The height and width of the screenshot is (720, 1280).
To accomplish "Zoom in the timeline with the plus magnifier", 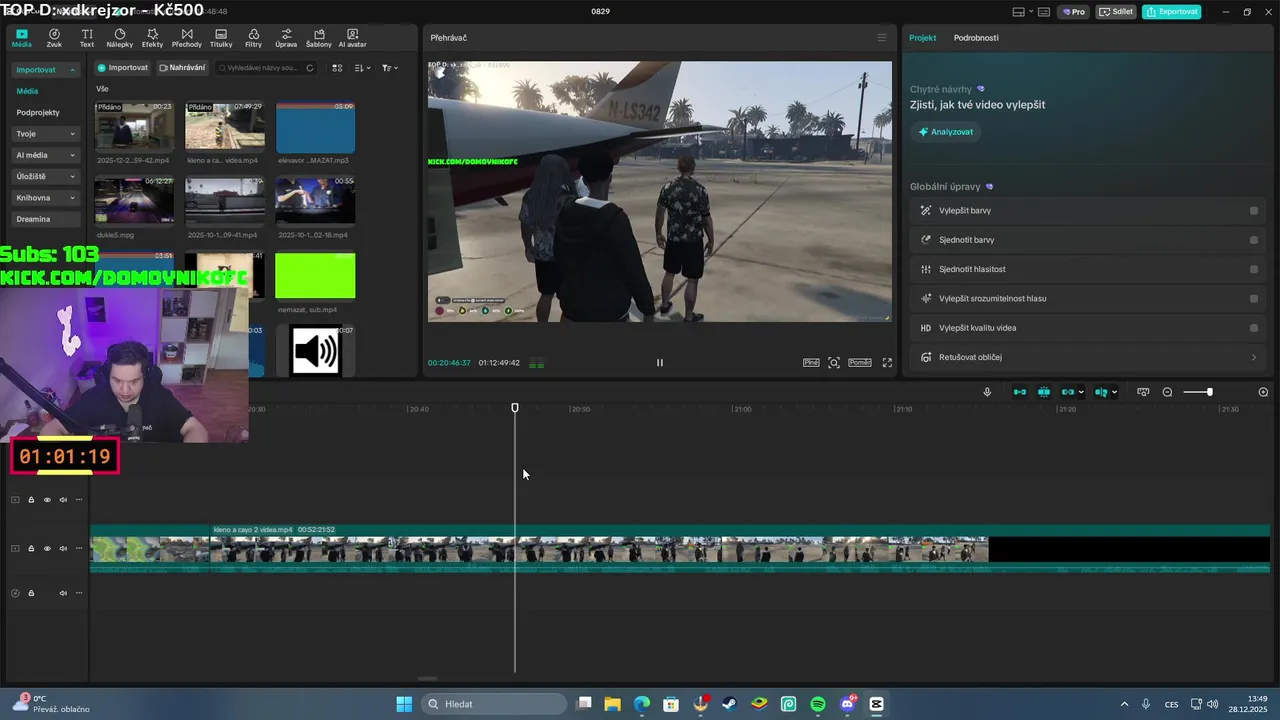I will [1263, 392].
